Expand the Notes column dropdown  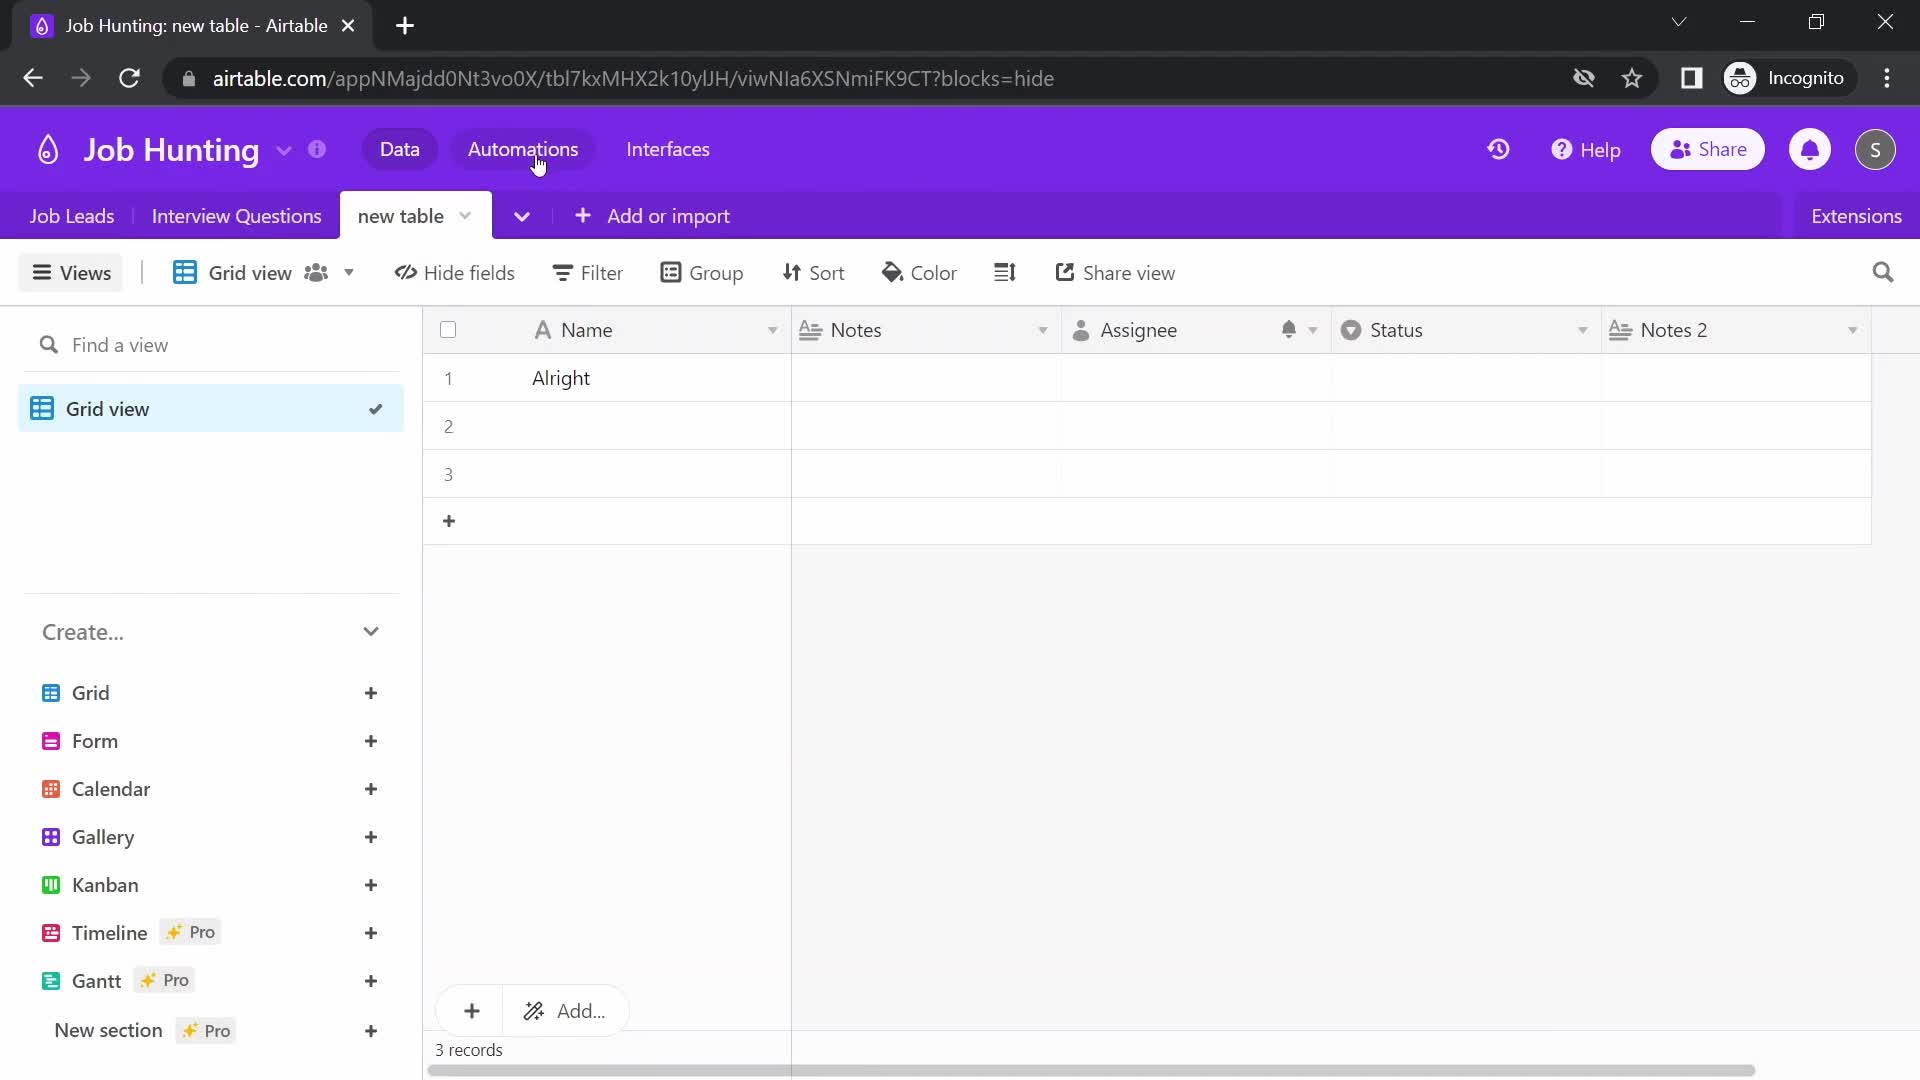[x=1043, y=330]
